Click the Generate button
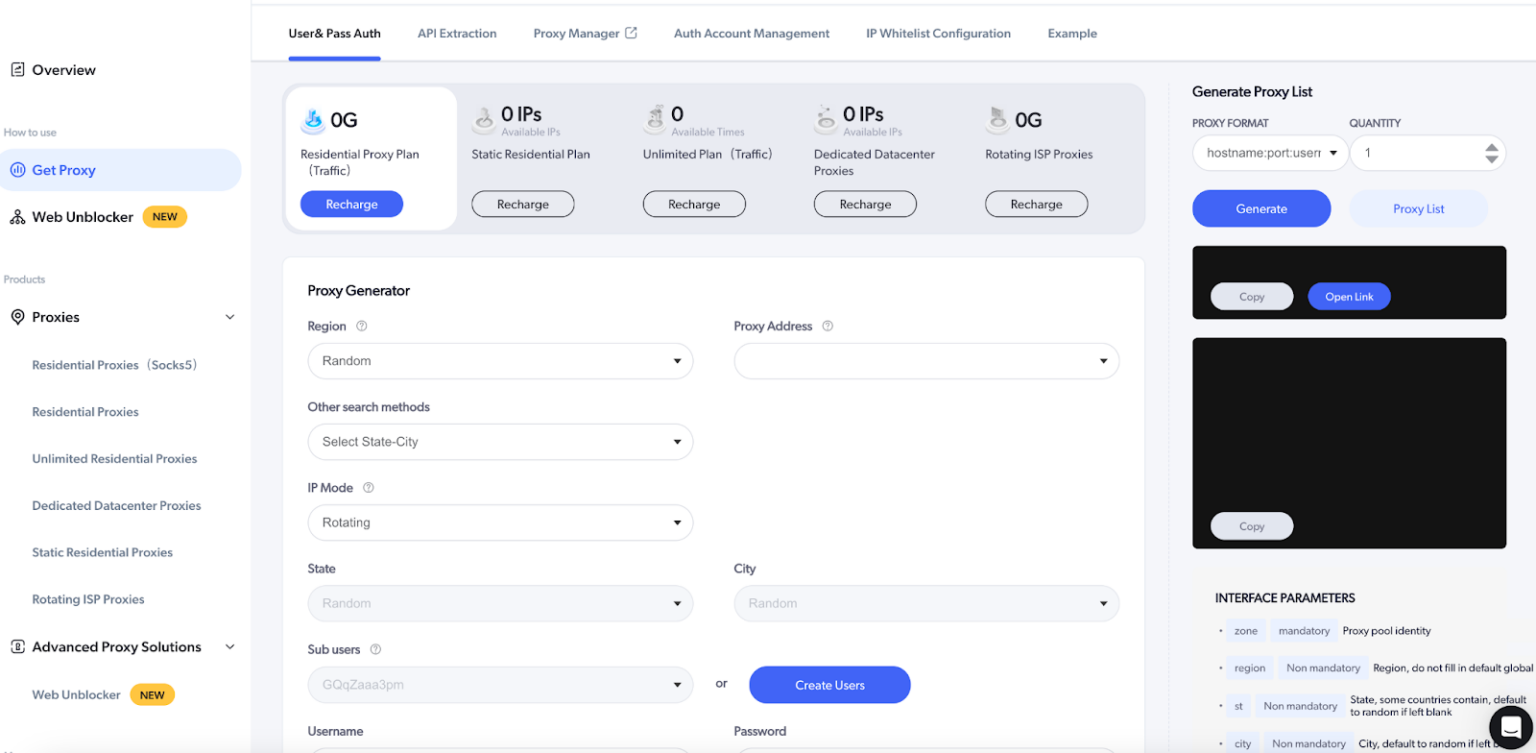The height and width of the screenshot is (753, 1536). pos(1261,208)
